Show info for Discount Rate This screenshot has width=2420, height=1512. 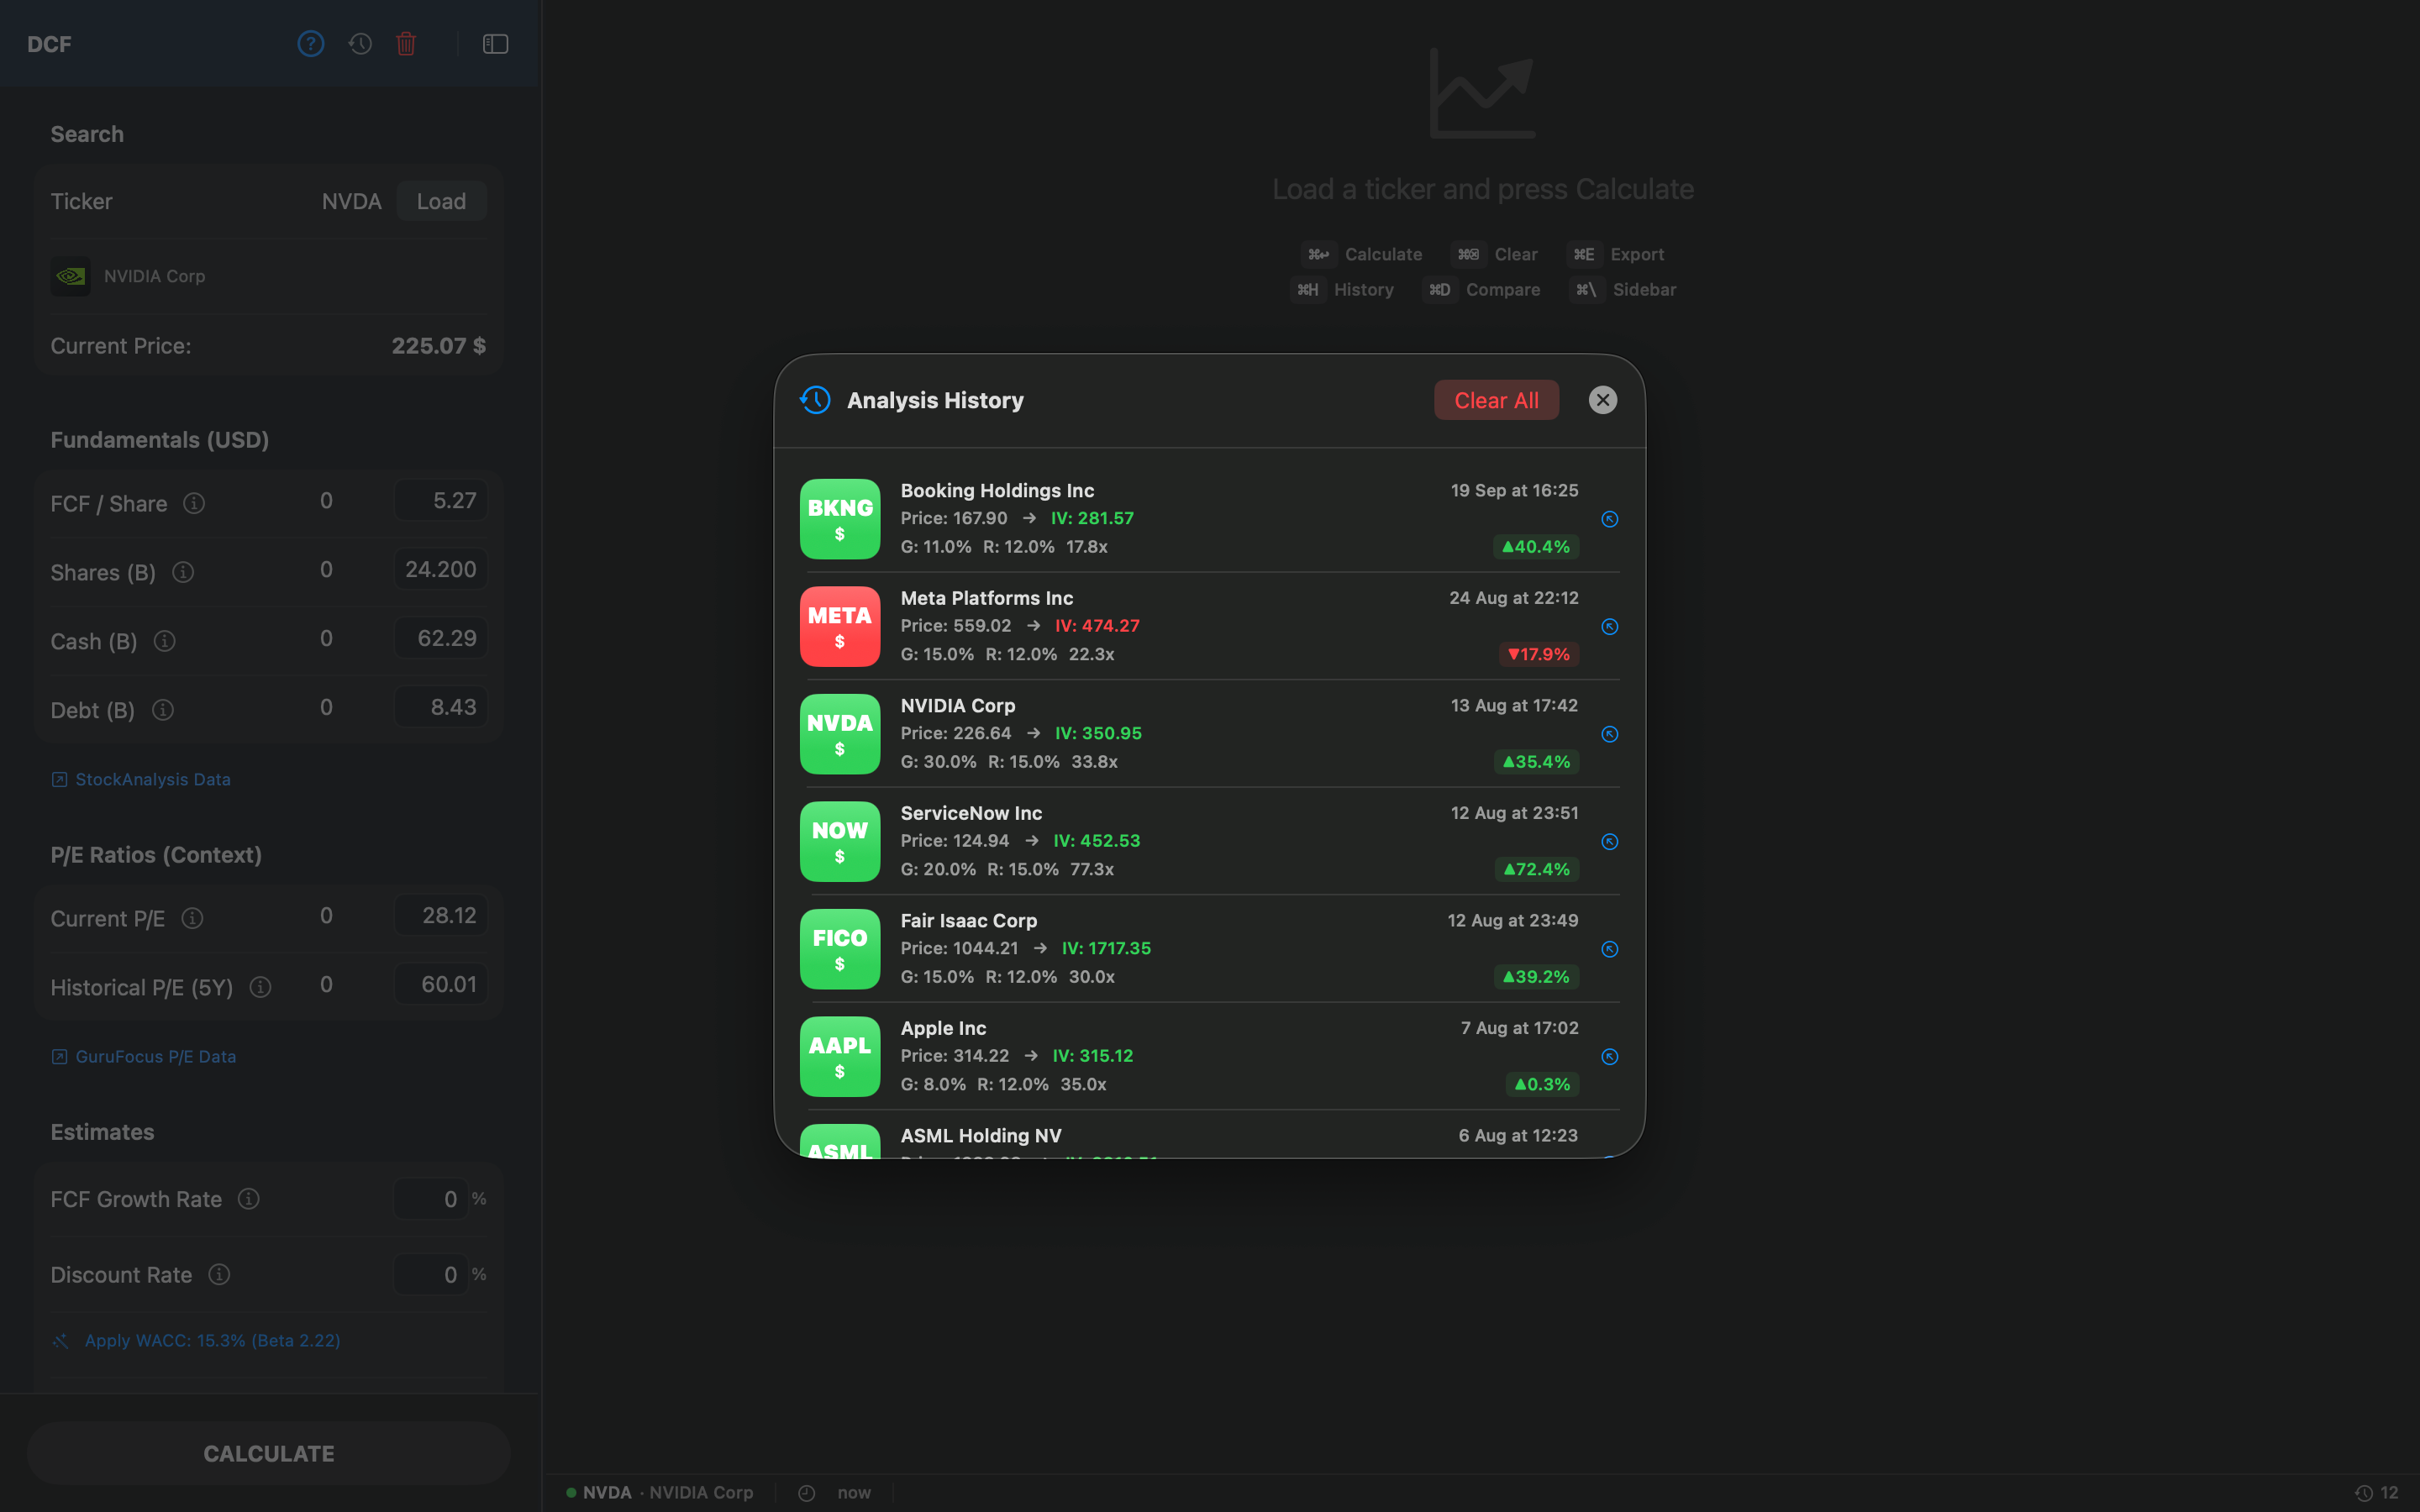pyautogui.click(x=219, y=1274)
